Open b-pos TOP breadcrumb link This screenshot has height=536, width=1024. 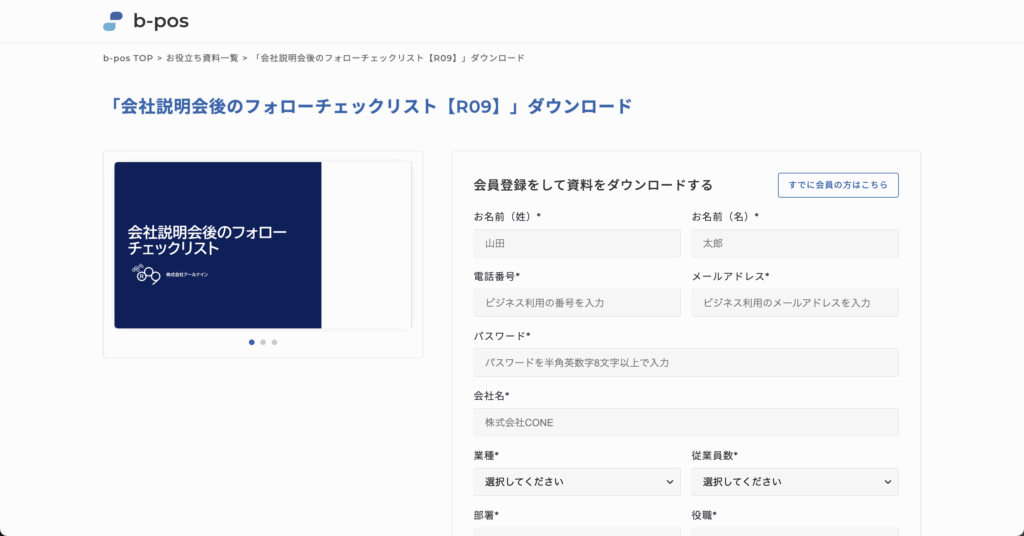pyautogui.click(x=128, y=58)
